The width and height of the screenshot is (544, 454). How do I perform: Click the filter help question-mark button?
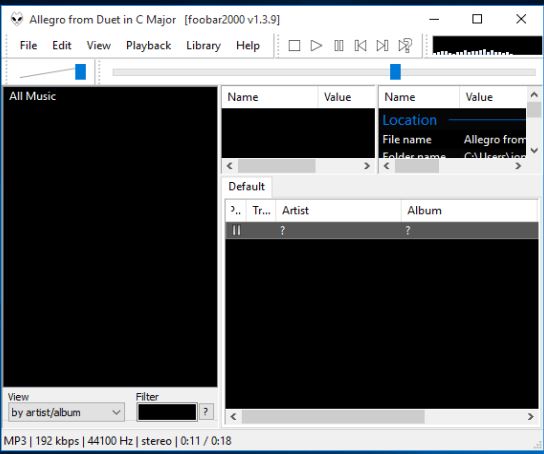tap(206, 412)
